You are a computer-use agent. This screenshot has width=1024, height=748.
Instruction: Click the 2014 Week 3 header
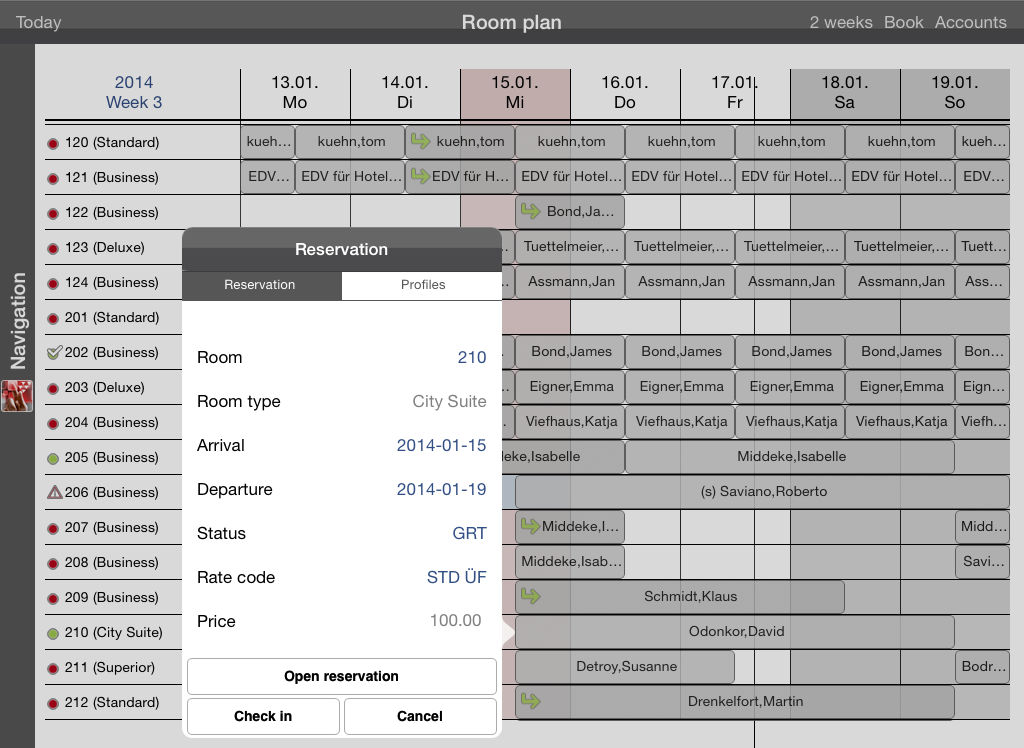pyautogui.click(x=134, y=92)
